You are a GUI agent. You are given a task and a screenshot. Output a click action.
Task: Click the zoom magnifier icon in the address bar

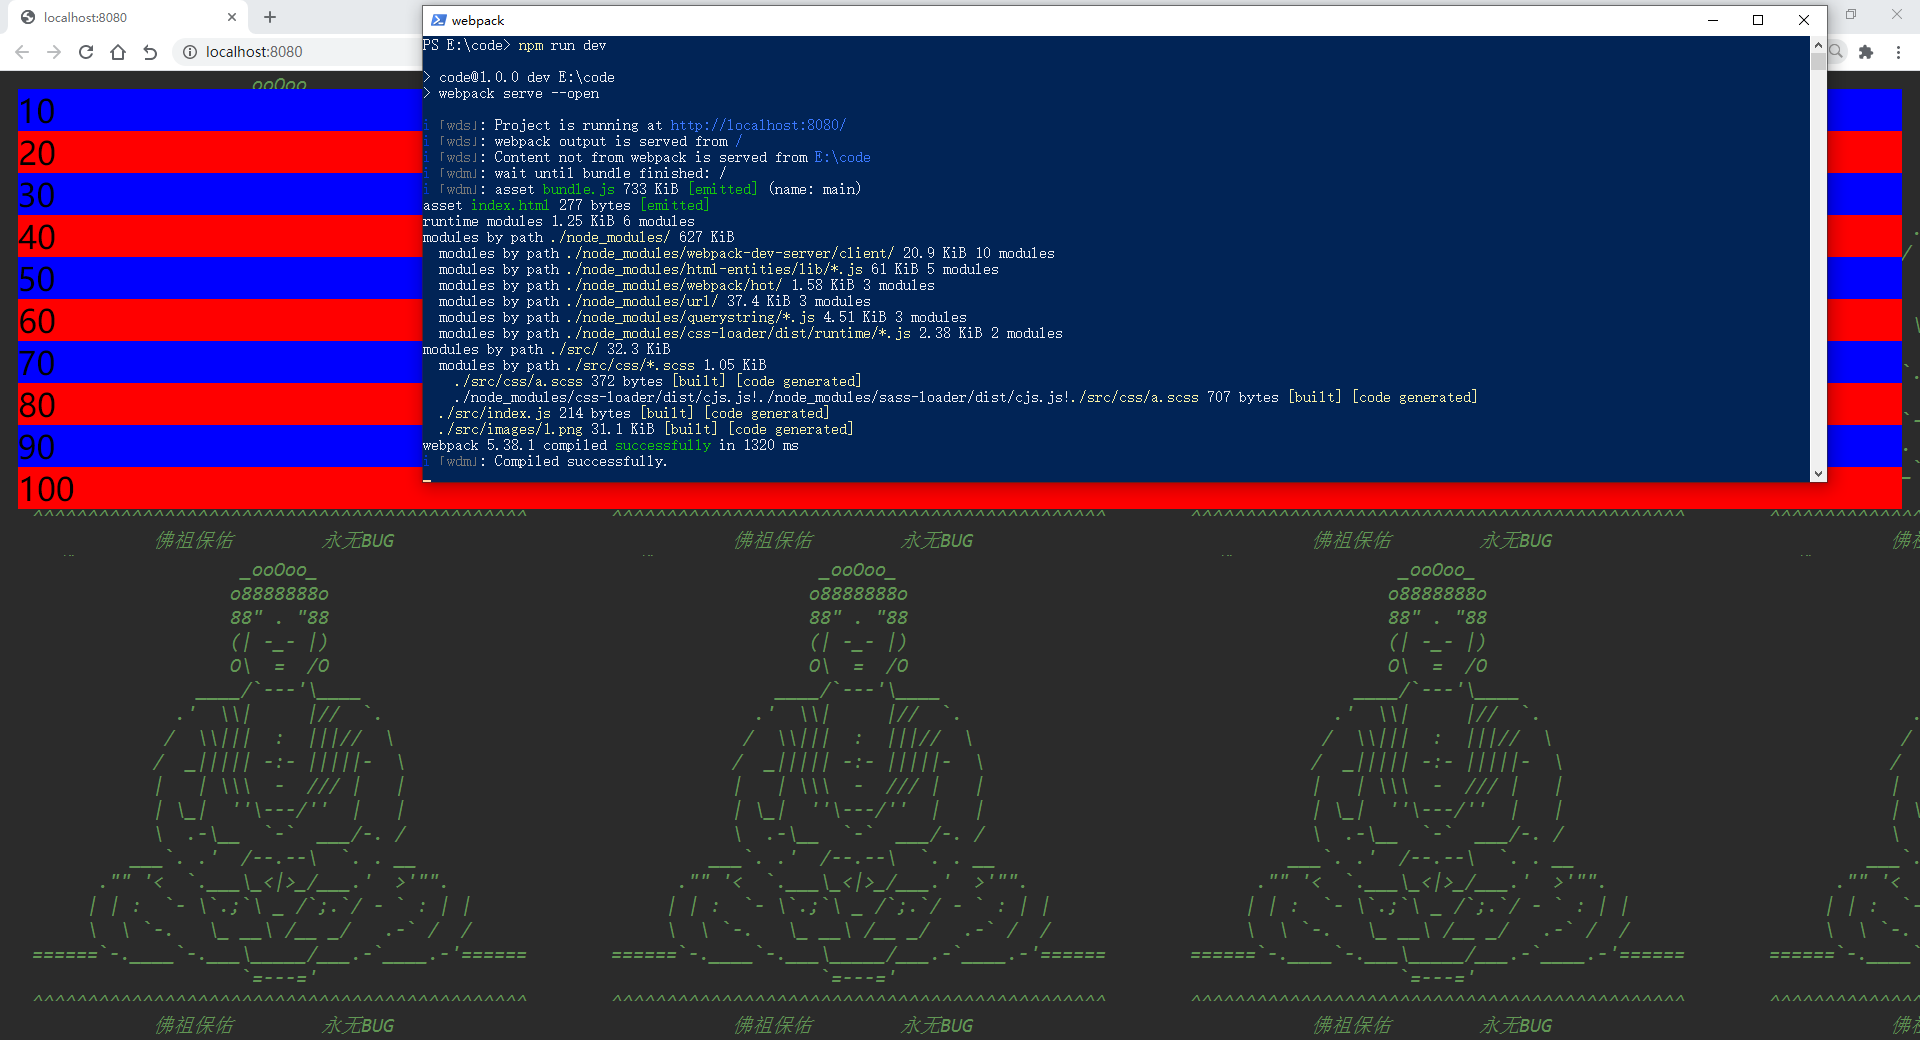pyautogui.click(x=1836, y=51)
